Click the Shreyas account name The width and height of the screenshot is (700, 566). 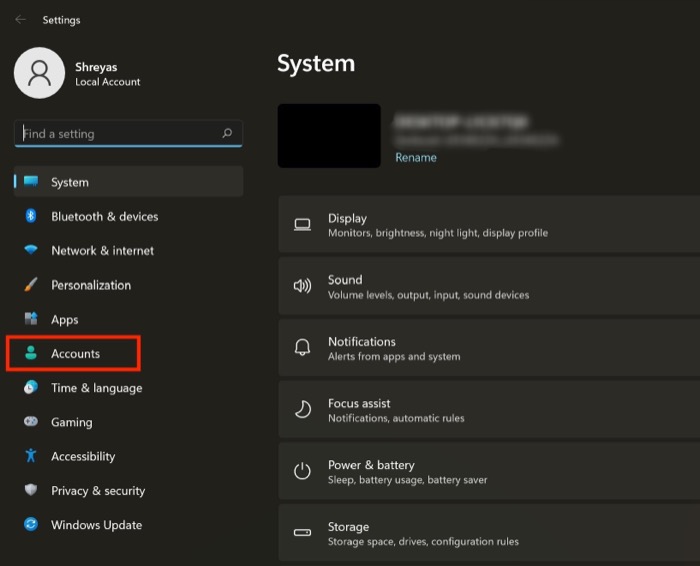[x=96, y=67]
